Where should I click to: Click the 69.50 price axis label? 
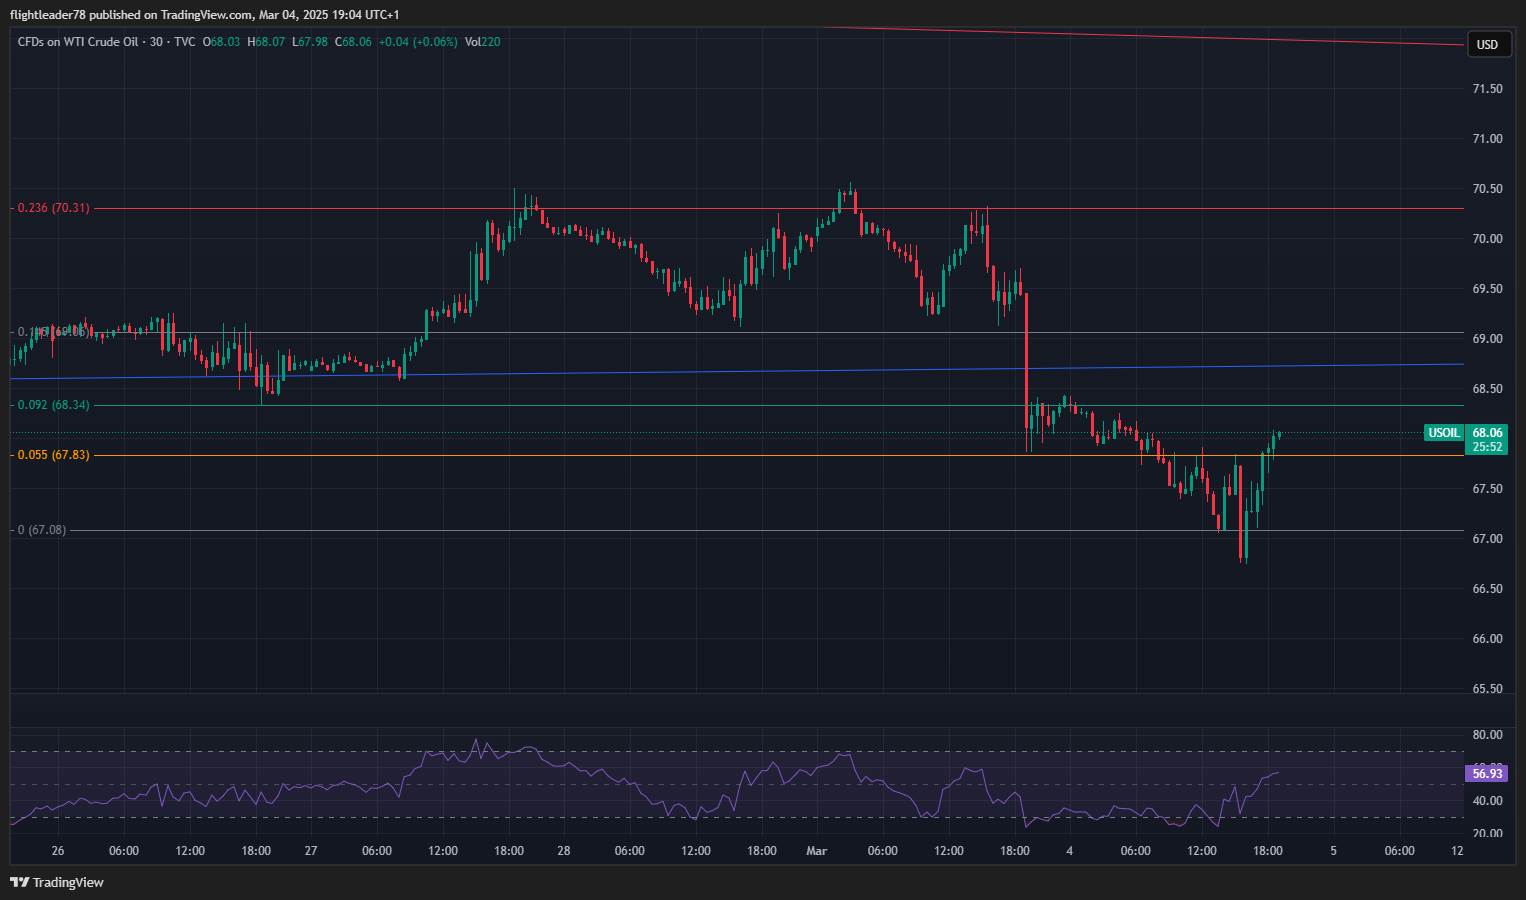tap(1487, 289)
